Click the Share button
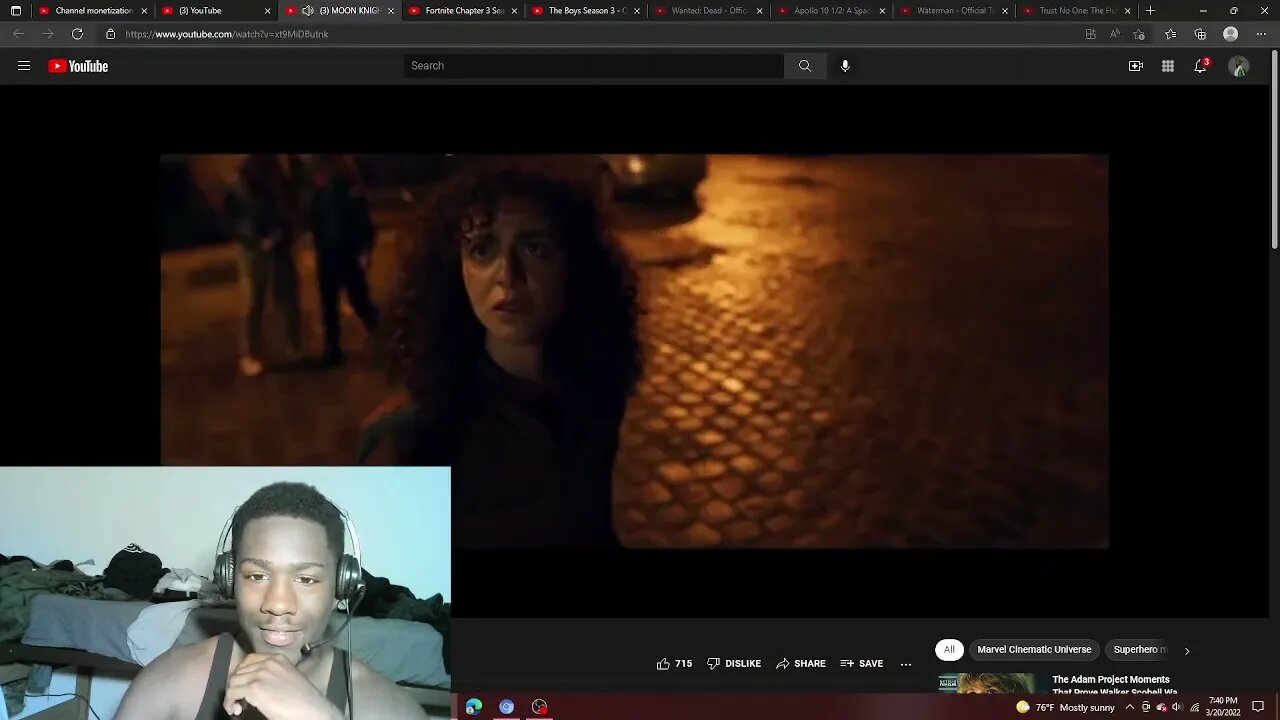 pos(801,664)
